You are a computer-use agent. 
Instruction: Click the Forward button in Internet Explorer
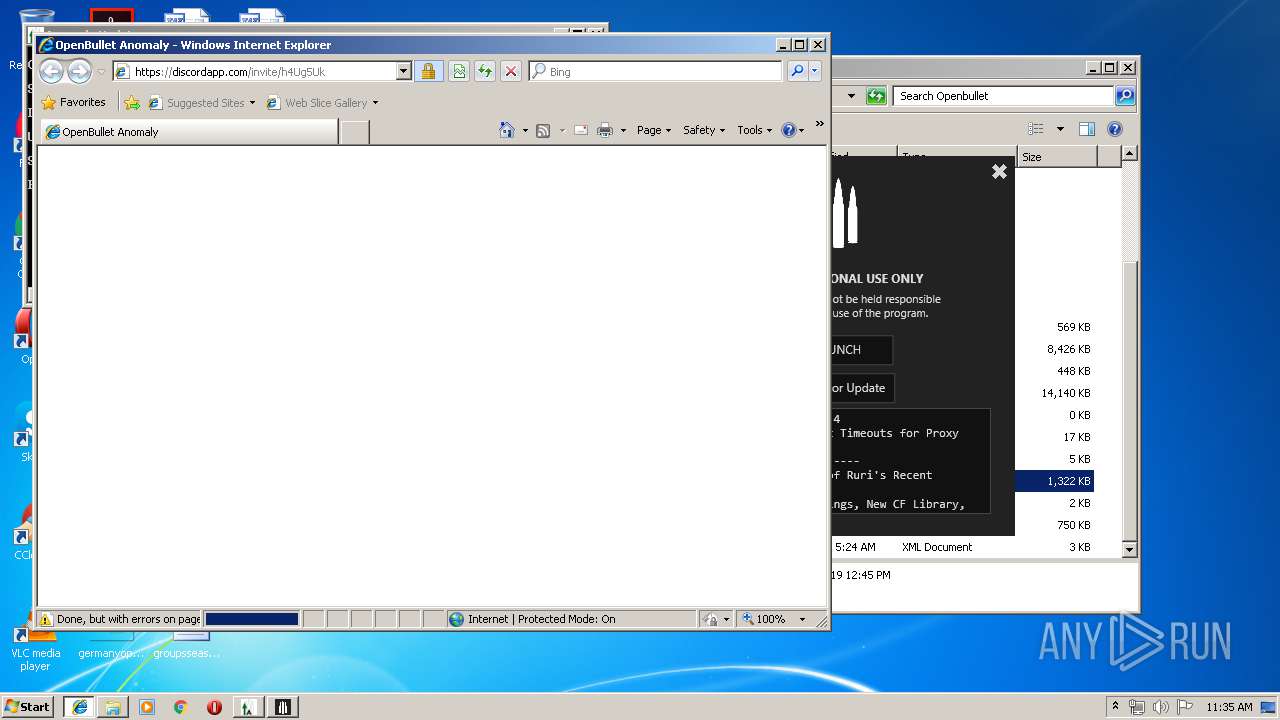pos(79,71)
